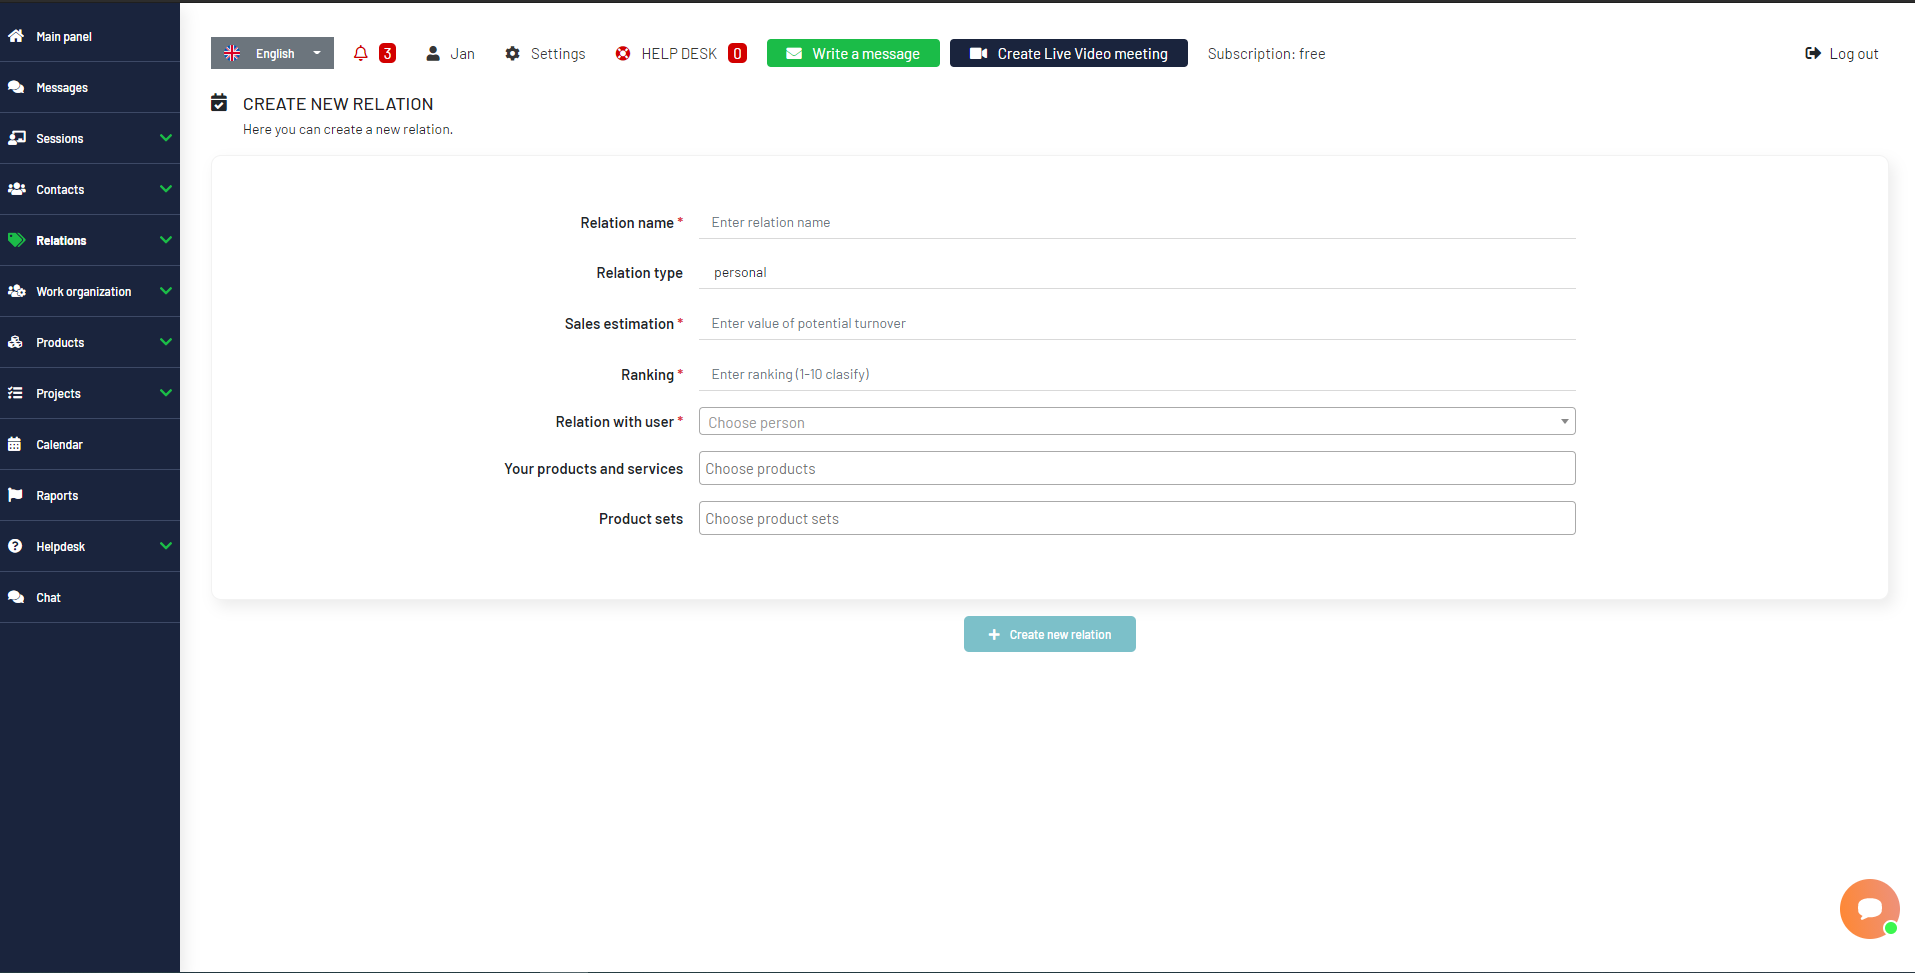Open the English language selector
Viewport: 1915px width, 973px height.
pyautogui.click(x=271, y=53)
